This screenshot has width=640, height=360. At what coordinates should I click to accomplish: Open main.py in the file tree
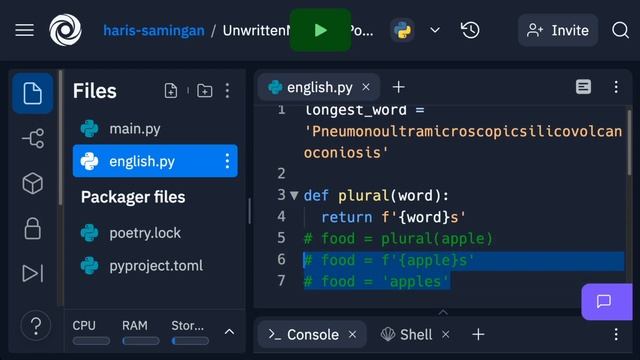click(155, 129)
